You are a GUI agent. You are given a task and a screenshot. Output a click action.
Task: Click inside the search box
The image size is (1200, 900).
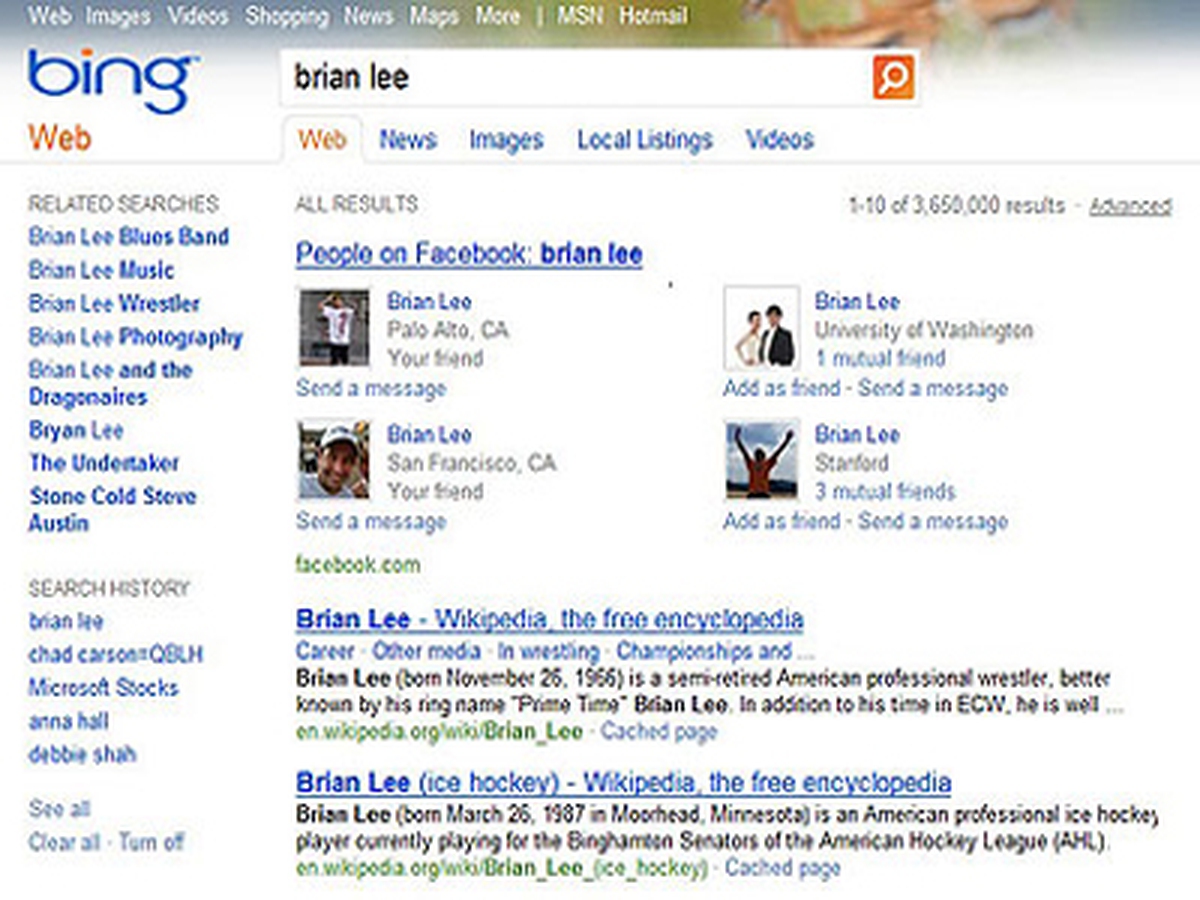[570, 77]
